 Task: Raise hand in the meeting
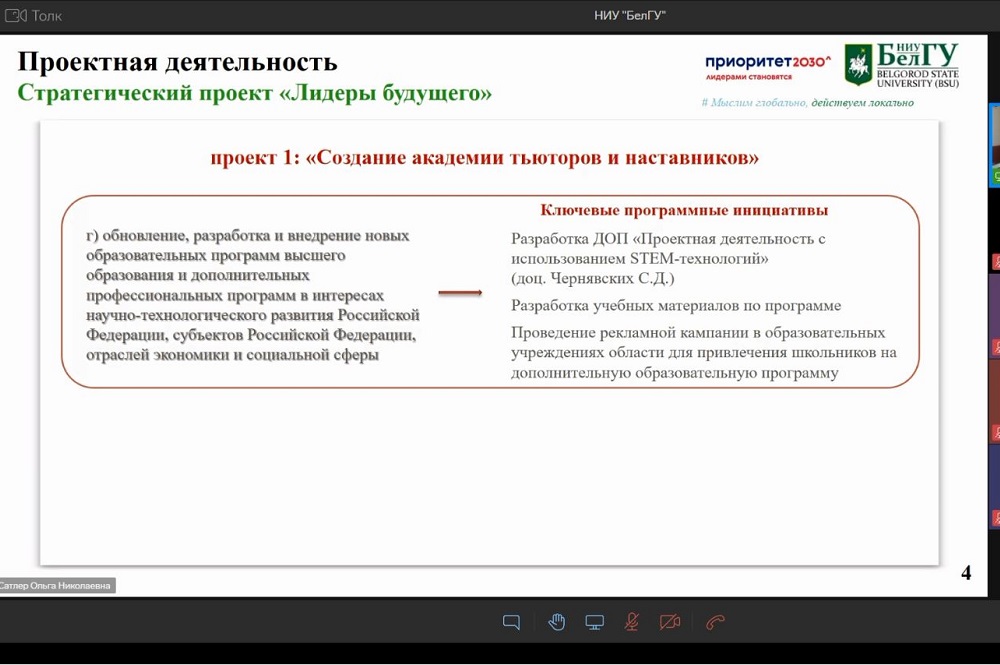pyautogui.click(x=556, y=622)
